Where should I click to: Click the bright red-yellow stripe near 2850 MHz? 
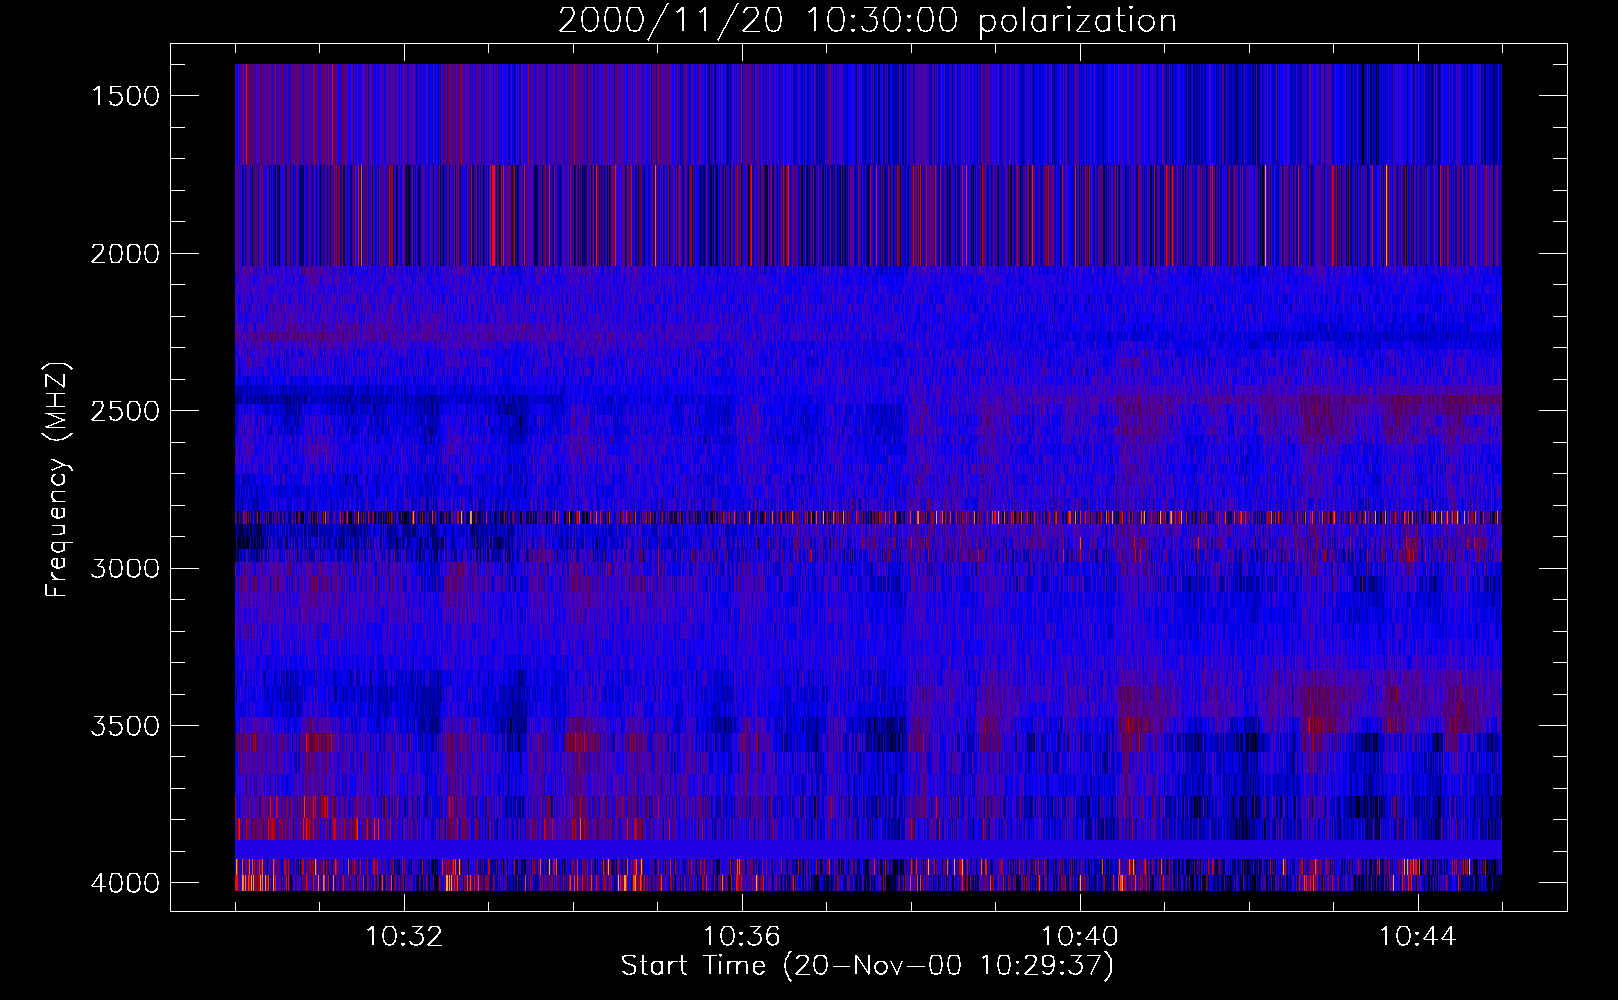[868, 518]
